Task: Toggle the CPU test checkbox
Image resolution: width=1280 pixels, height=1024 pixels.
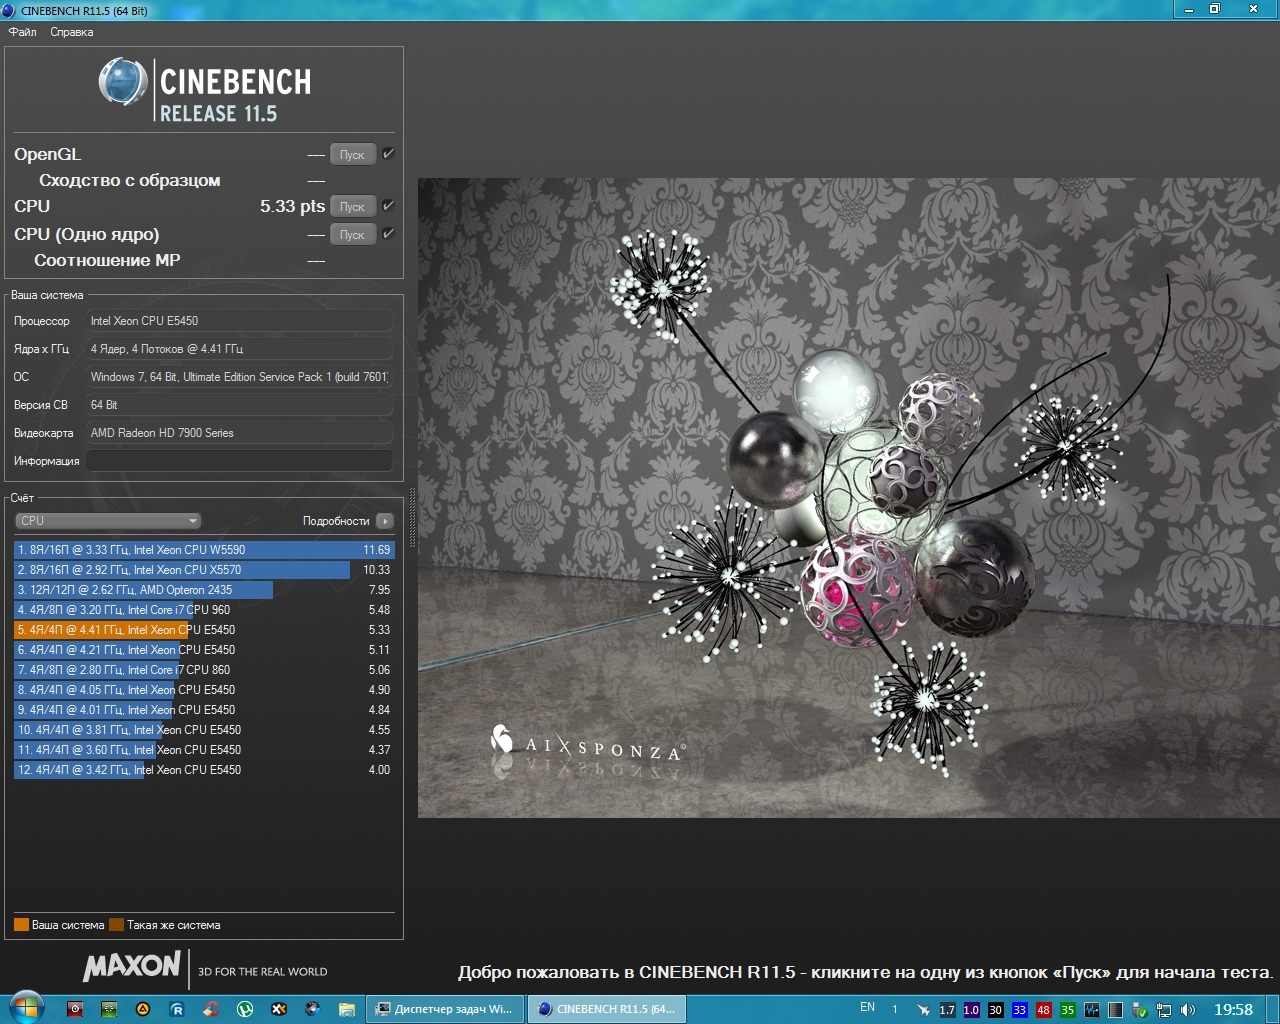Action: (388, 206)
